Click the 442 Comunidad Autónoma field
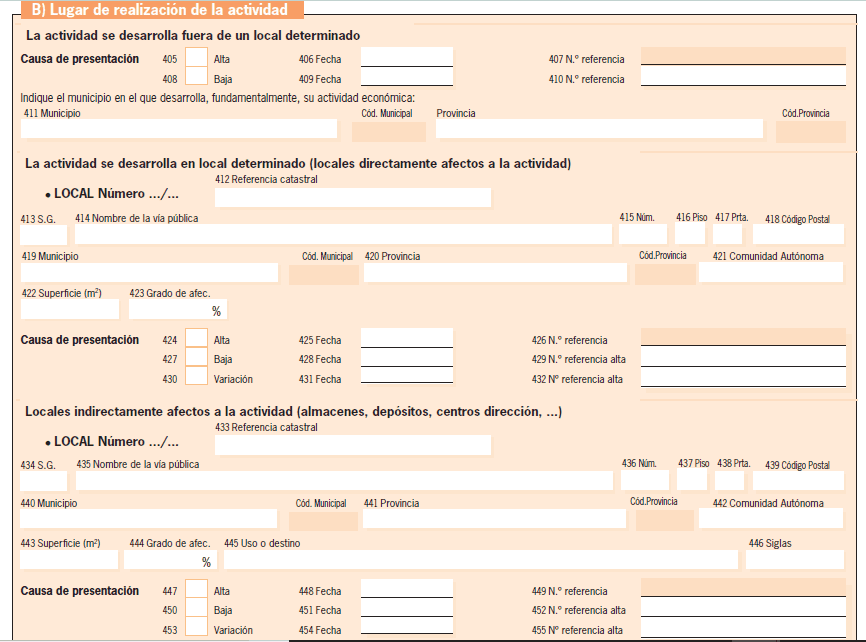The height and width of the screenshot is (642, 866). pyautogui.click(x=771, y=518)
